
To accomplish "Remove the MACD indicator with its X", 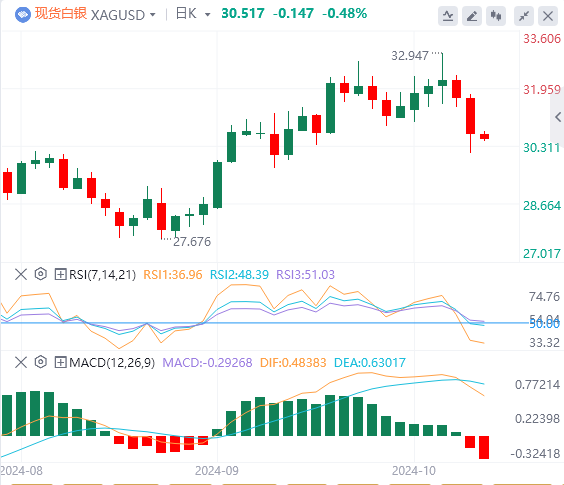I will pos(21,362).
